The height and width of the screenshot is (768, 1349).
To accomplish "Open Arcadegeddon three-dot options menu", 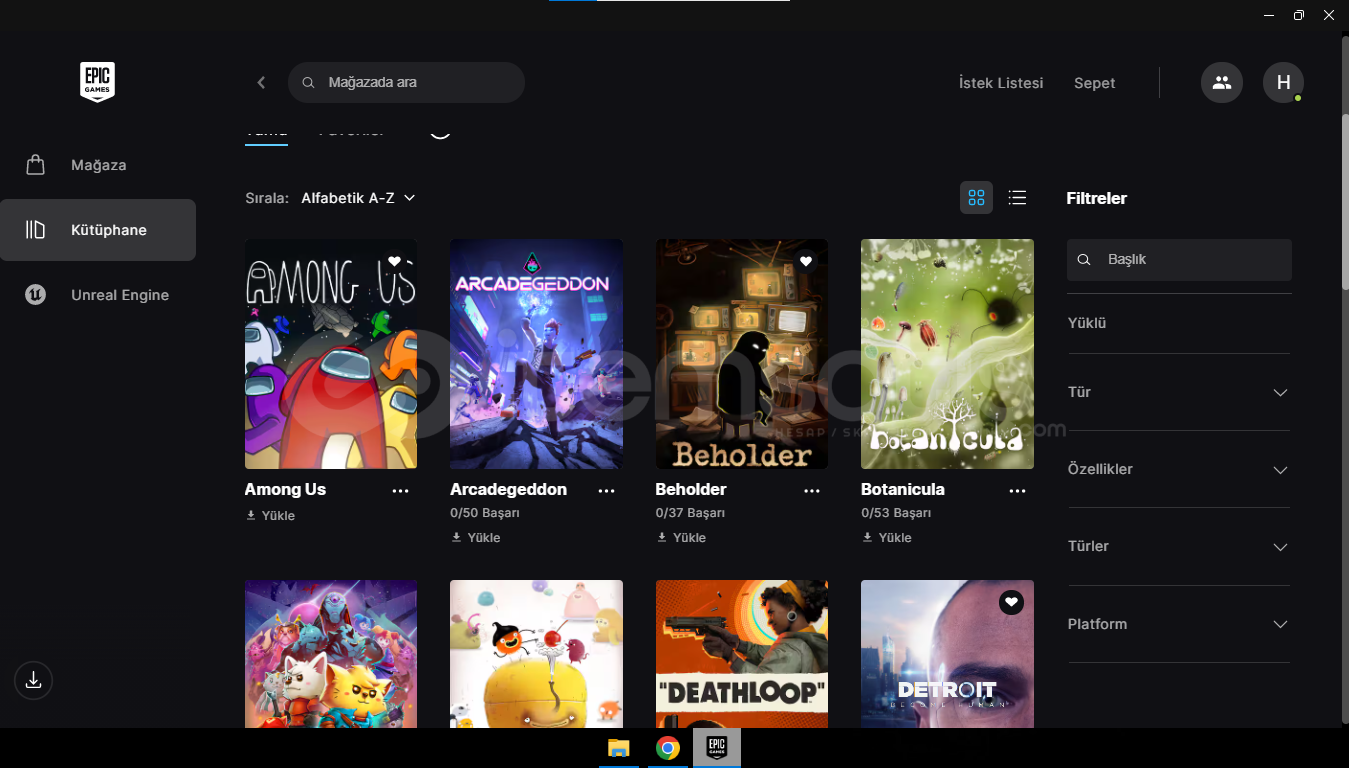I will click(x=606, y=490).
